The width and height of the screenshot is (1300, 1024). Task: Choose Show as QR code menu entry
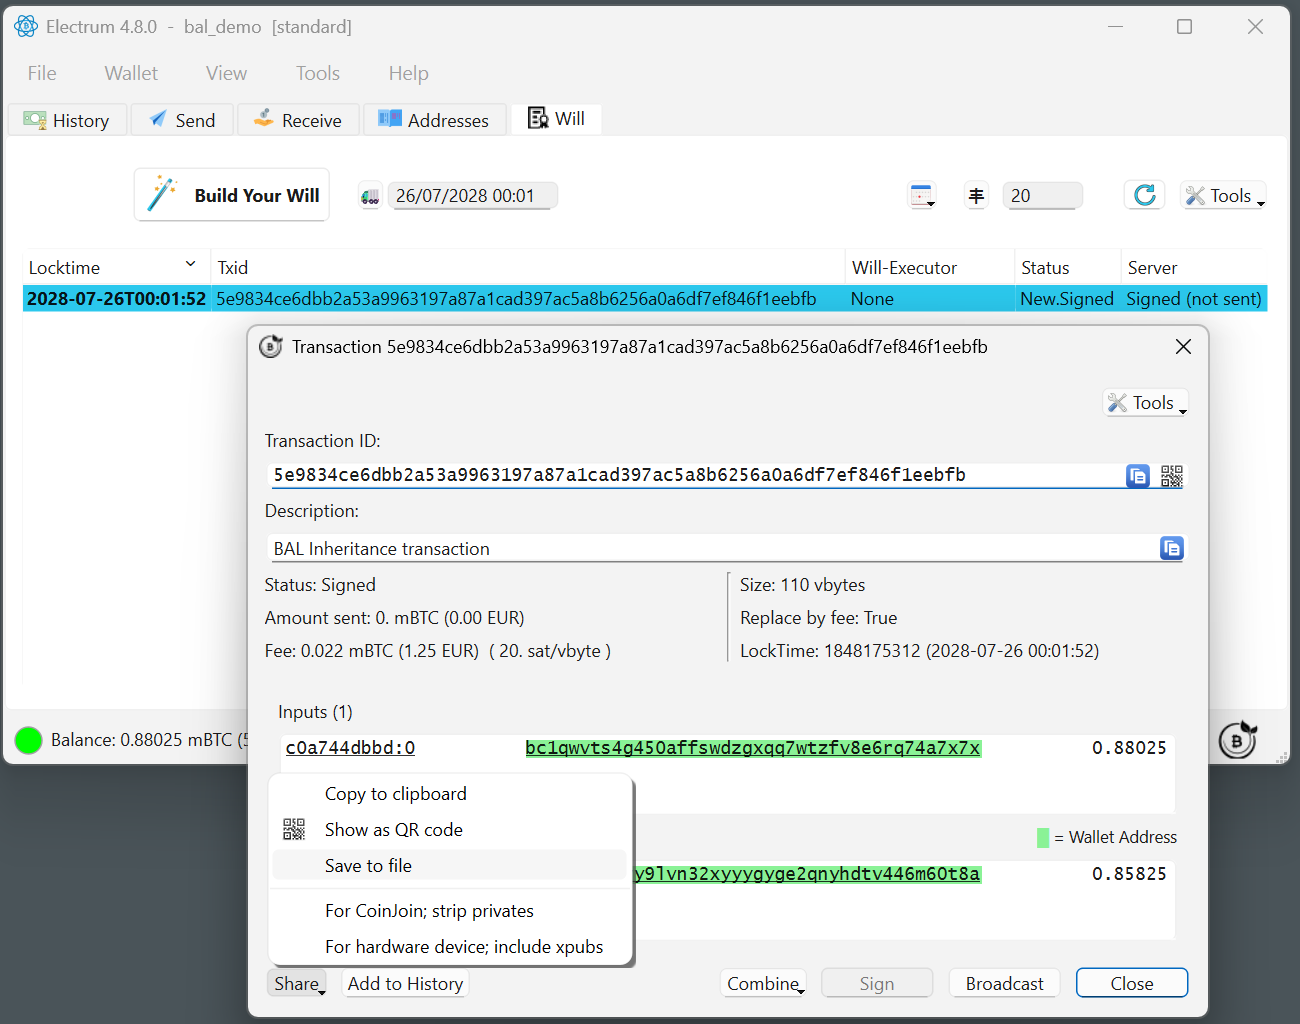449,830
